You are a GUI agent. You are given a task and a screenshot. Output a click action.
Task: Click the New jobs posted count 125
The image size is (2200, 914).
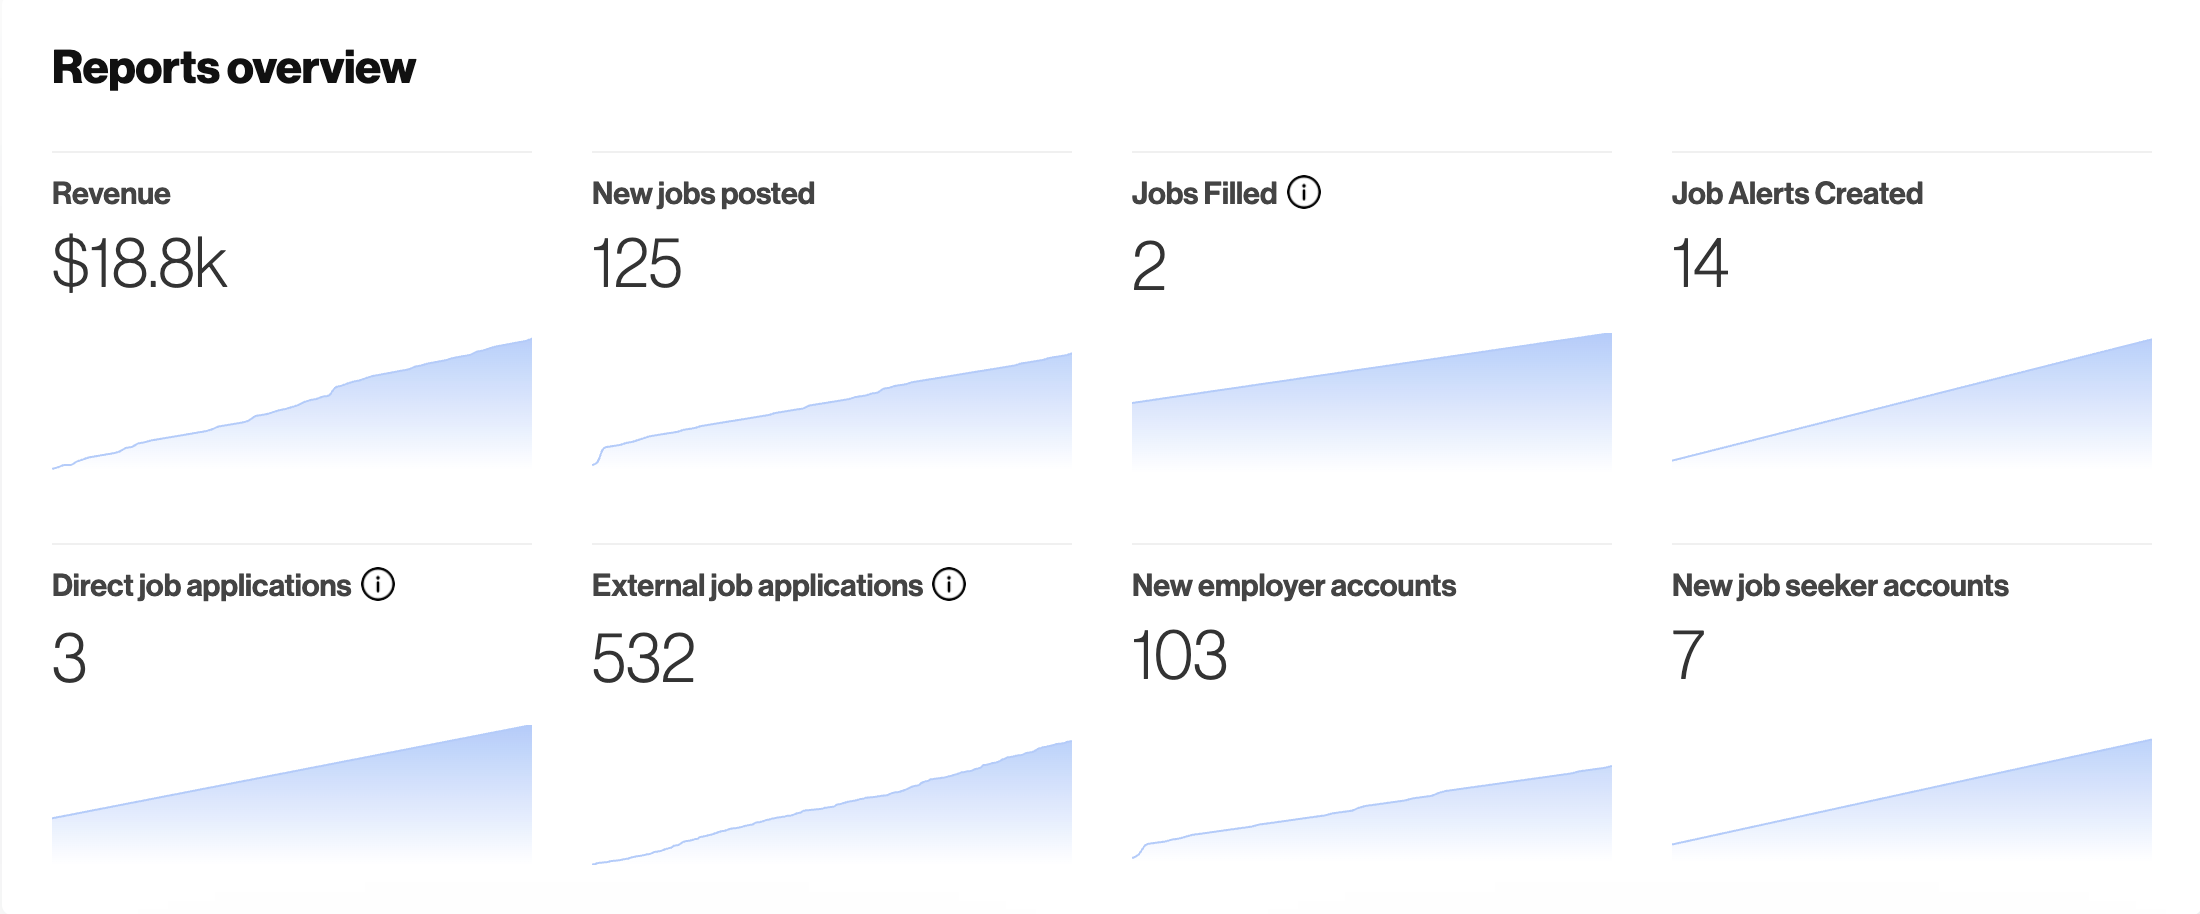637,265
